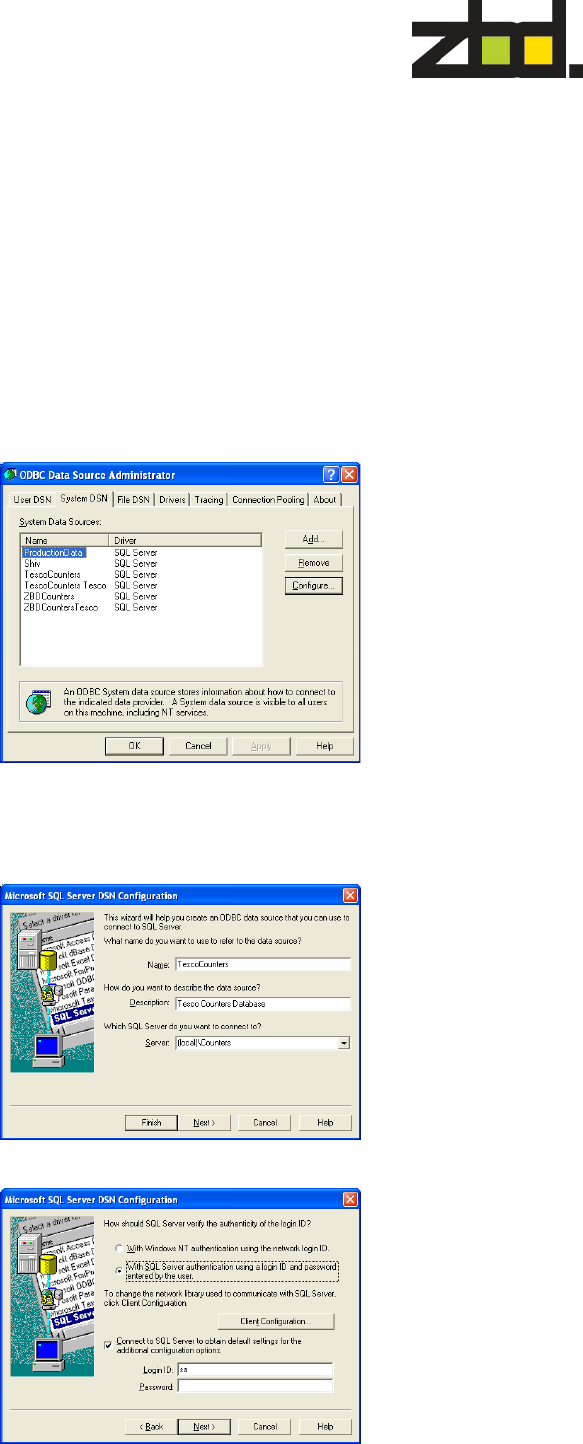Toggle Connect to SQL Server for default settings checkbox

(x=109, y=1344)
